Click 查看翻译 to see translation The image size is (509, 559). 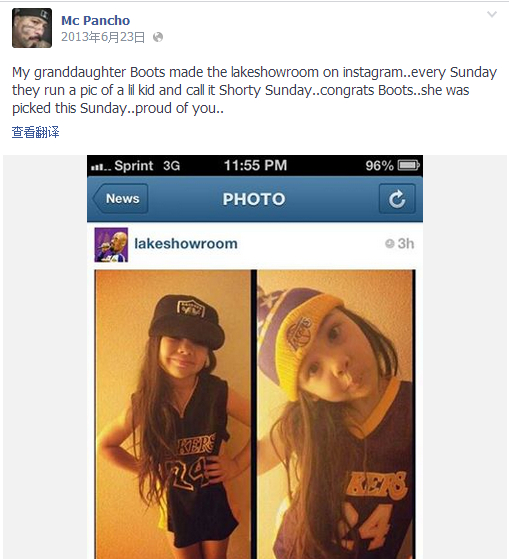pos(35,132)
